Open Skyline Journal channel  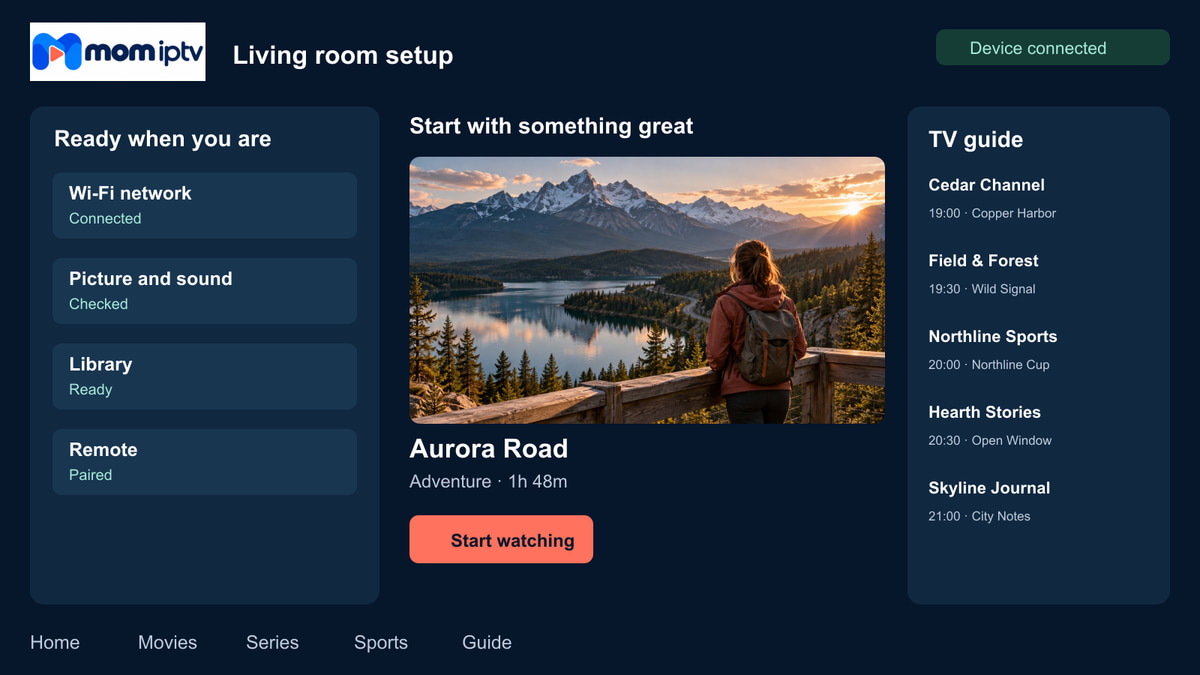point(989,488)
